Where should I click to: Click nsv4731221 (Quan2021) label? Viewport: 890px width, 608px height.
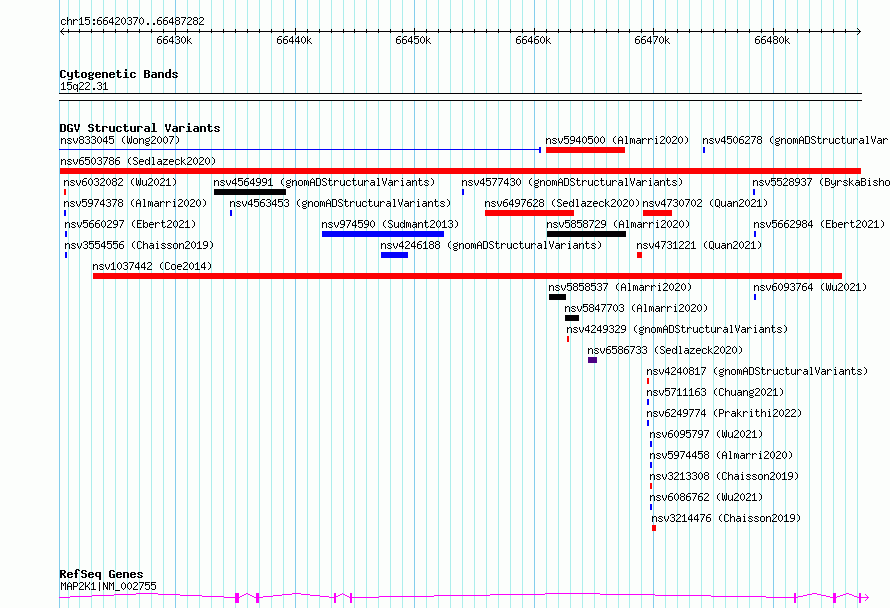699,245
